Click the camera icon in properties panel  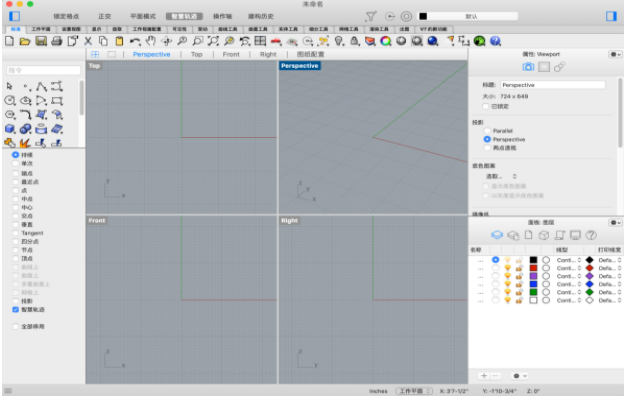[x=528, y=67]
